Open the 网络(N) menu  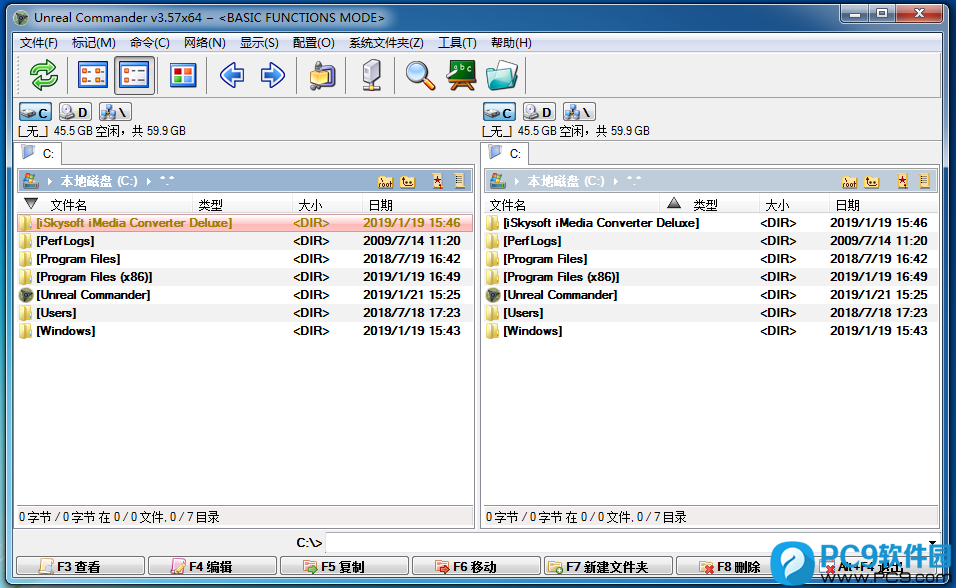[x=205, y=43]
